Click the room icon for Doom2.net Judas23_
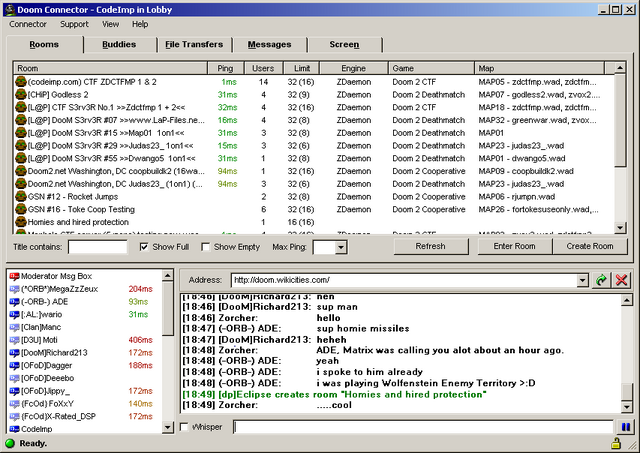This screenshot has width=640, height=453. 21,184
